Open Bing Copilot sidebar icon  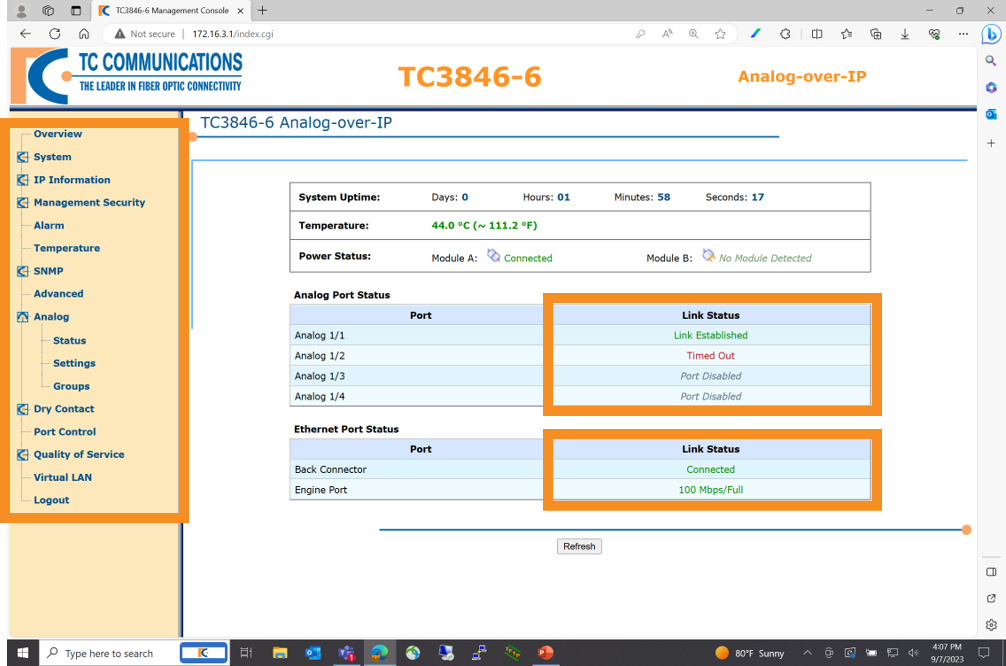click(991, 33)
